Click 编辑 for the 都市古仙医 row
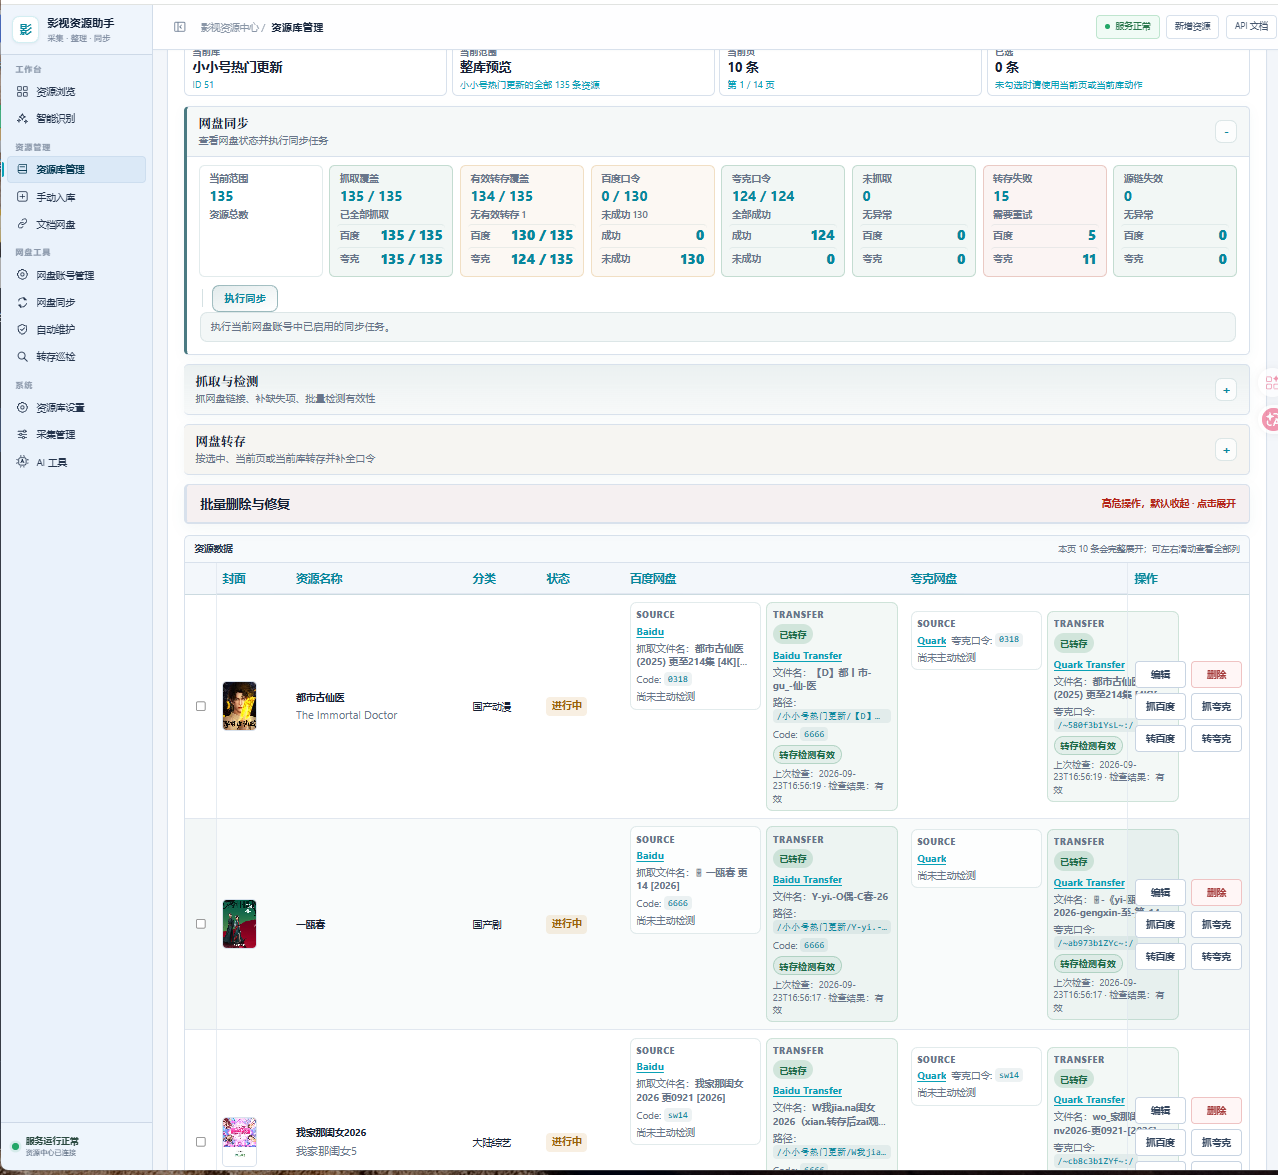The height and width of the screenshot is (1175, 1278). pos(1160,675)
